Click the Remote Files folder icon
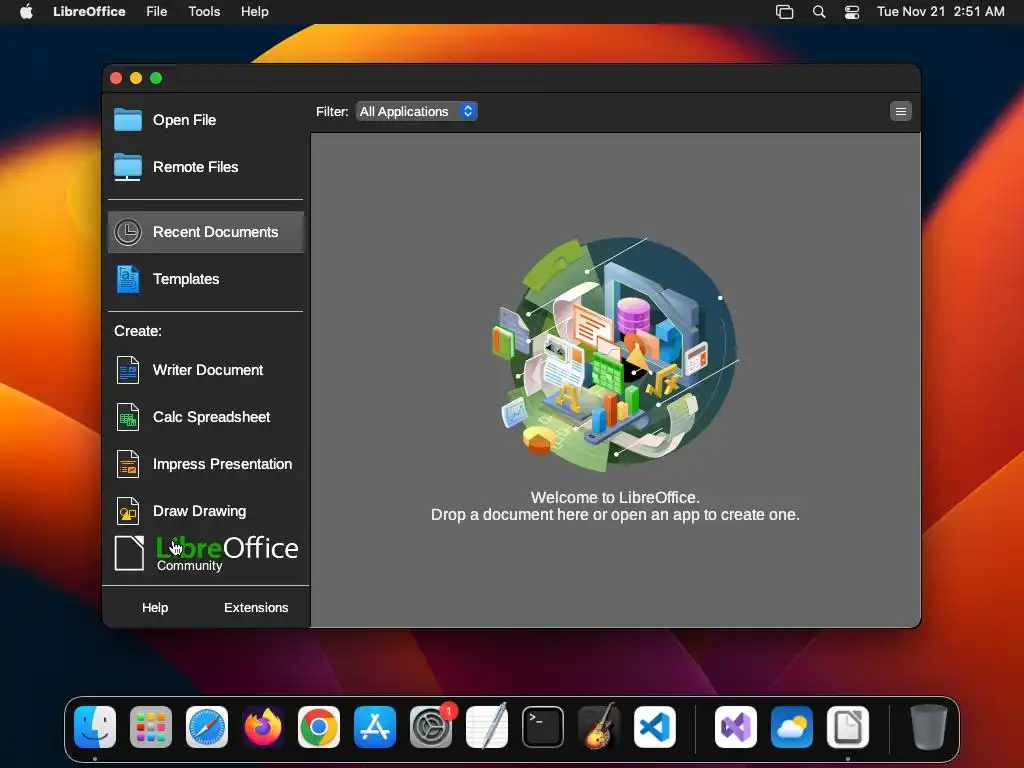1024x768 pixels. point(127,167)
